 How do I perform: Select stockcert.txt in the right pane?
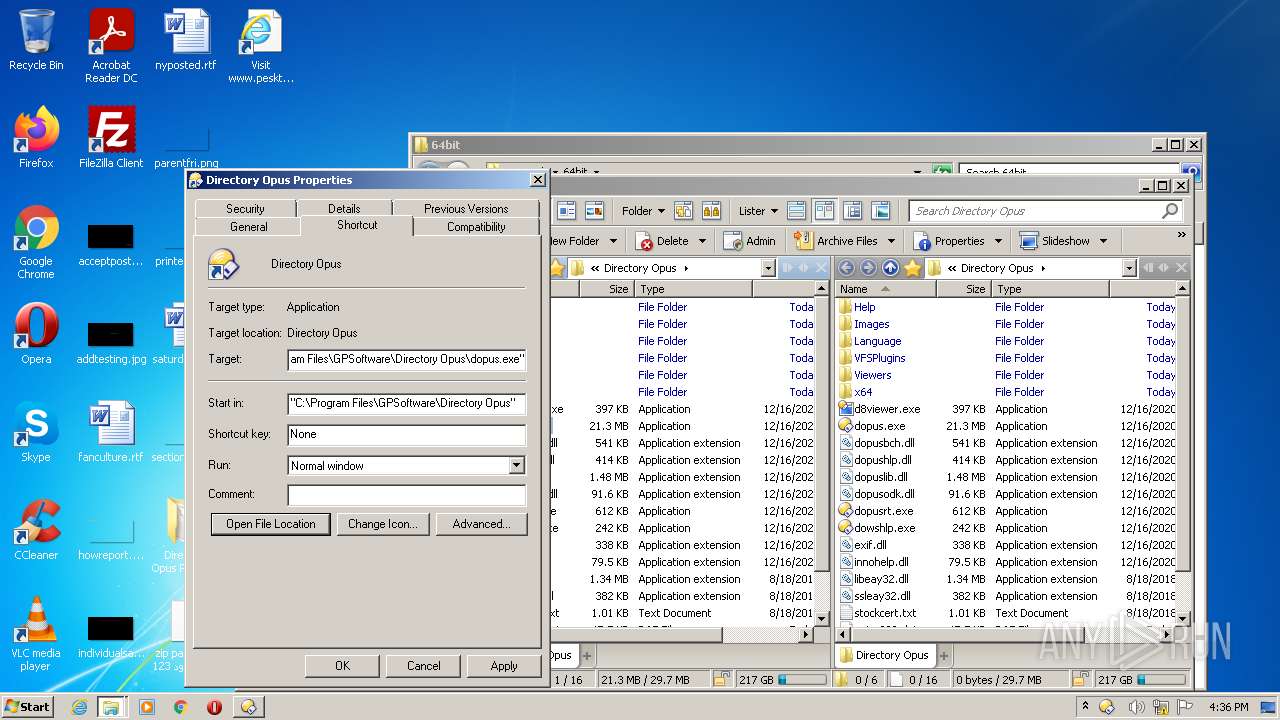(x=884, y=613)
